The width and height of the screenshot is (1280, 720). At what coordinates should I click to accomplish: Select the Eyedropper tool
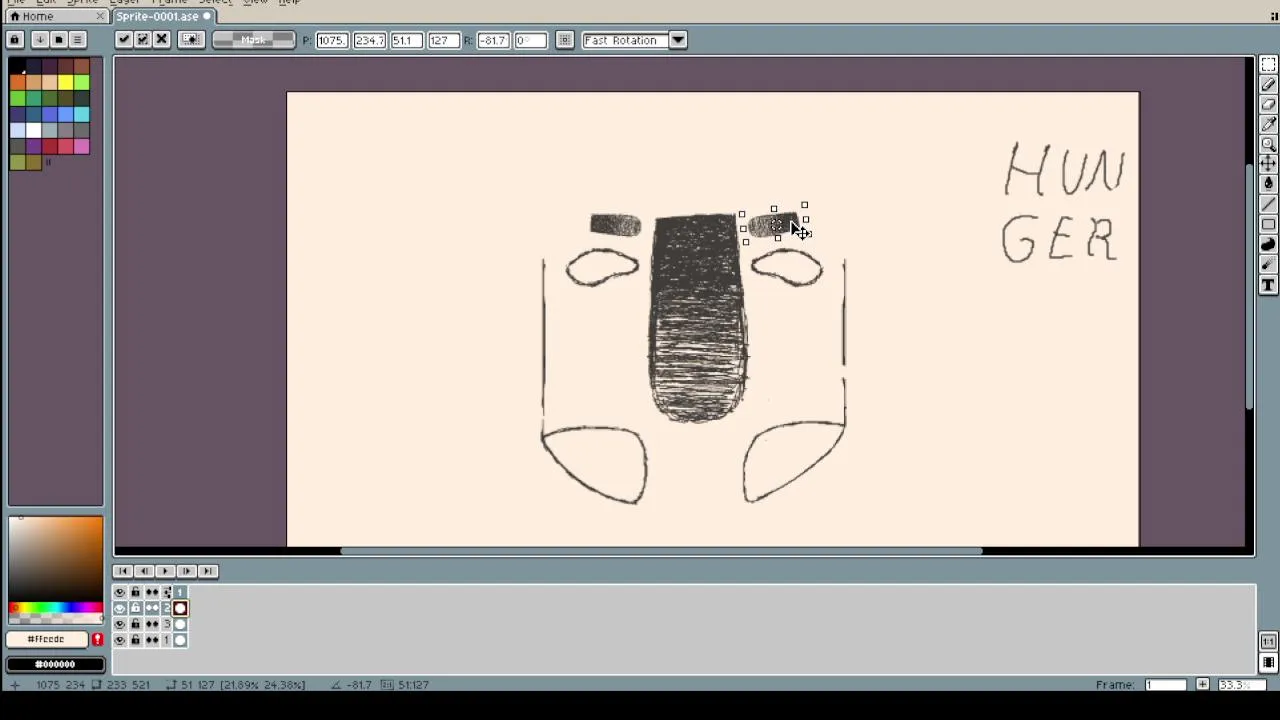coord(1268,125)
